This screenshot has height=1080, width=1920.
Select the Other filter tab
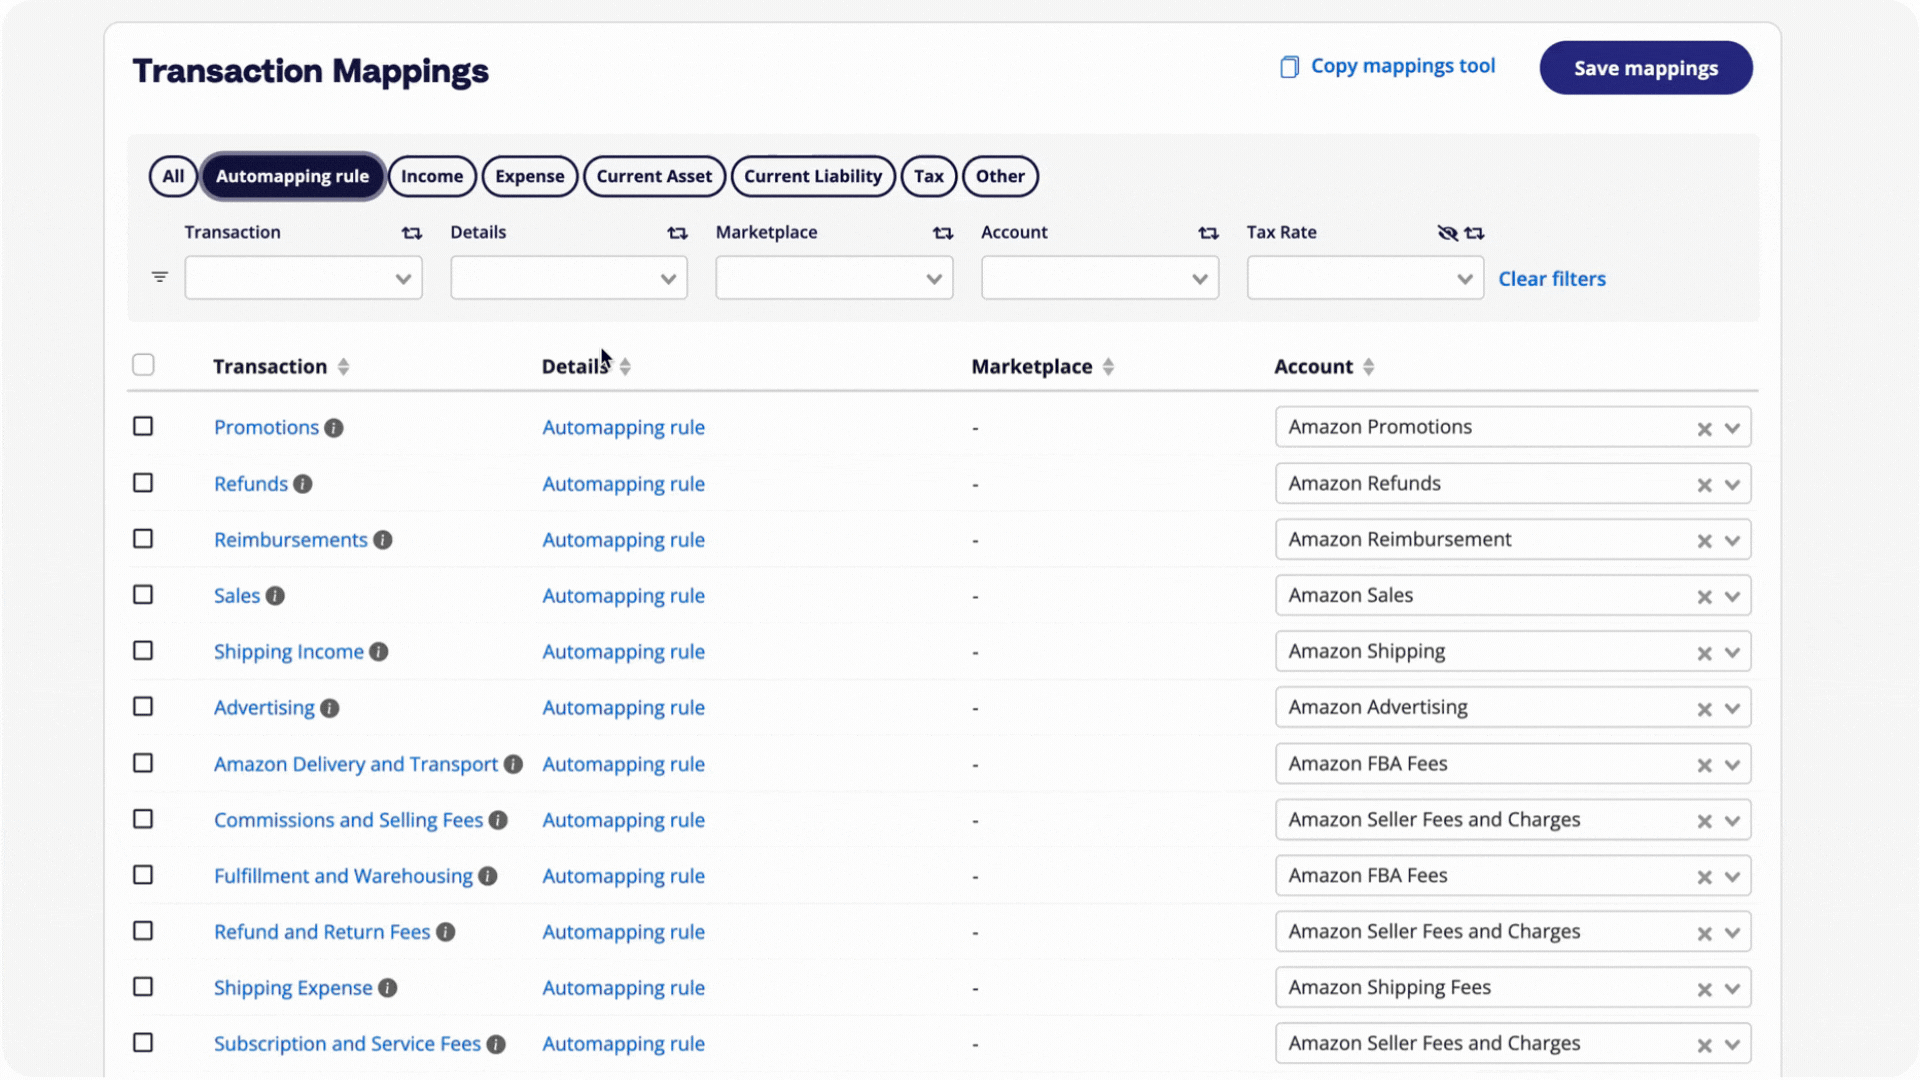pyautogui.click(x=1000, y=176)
